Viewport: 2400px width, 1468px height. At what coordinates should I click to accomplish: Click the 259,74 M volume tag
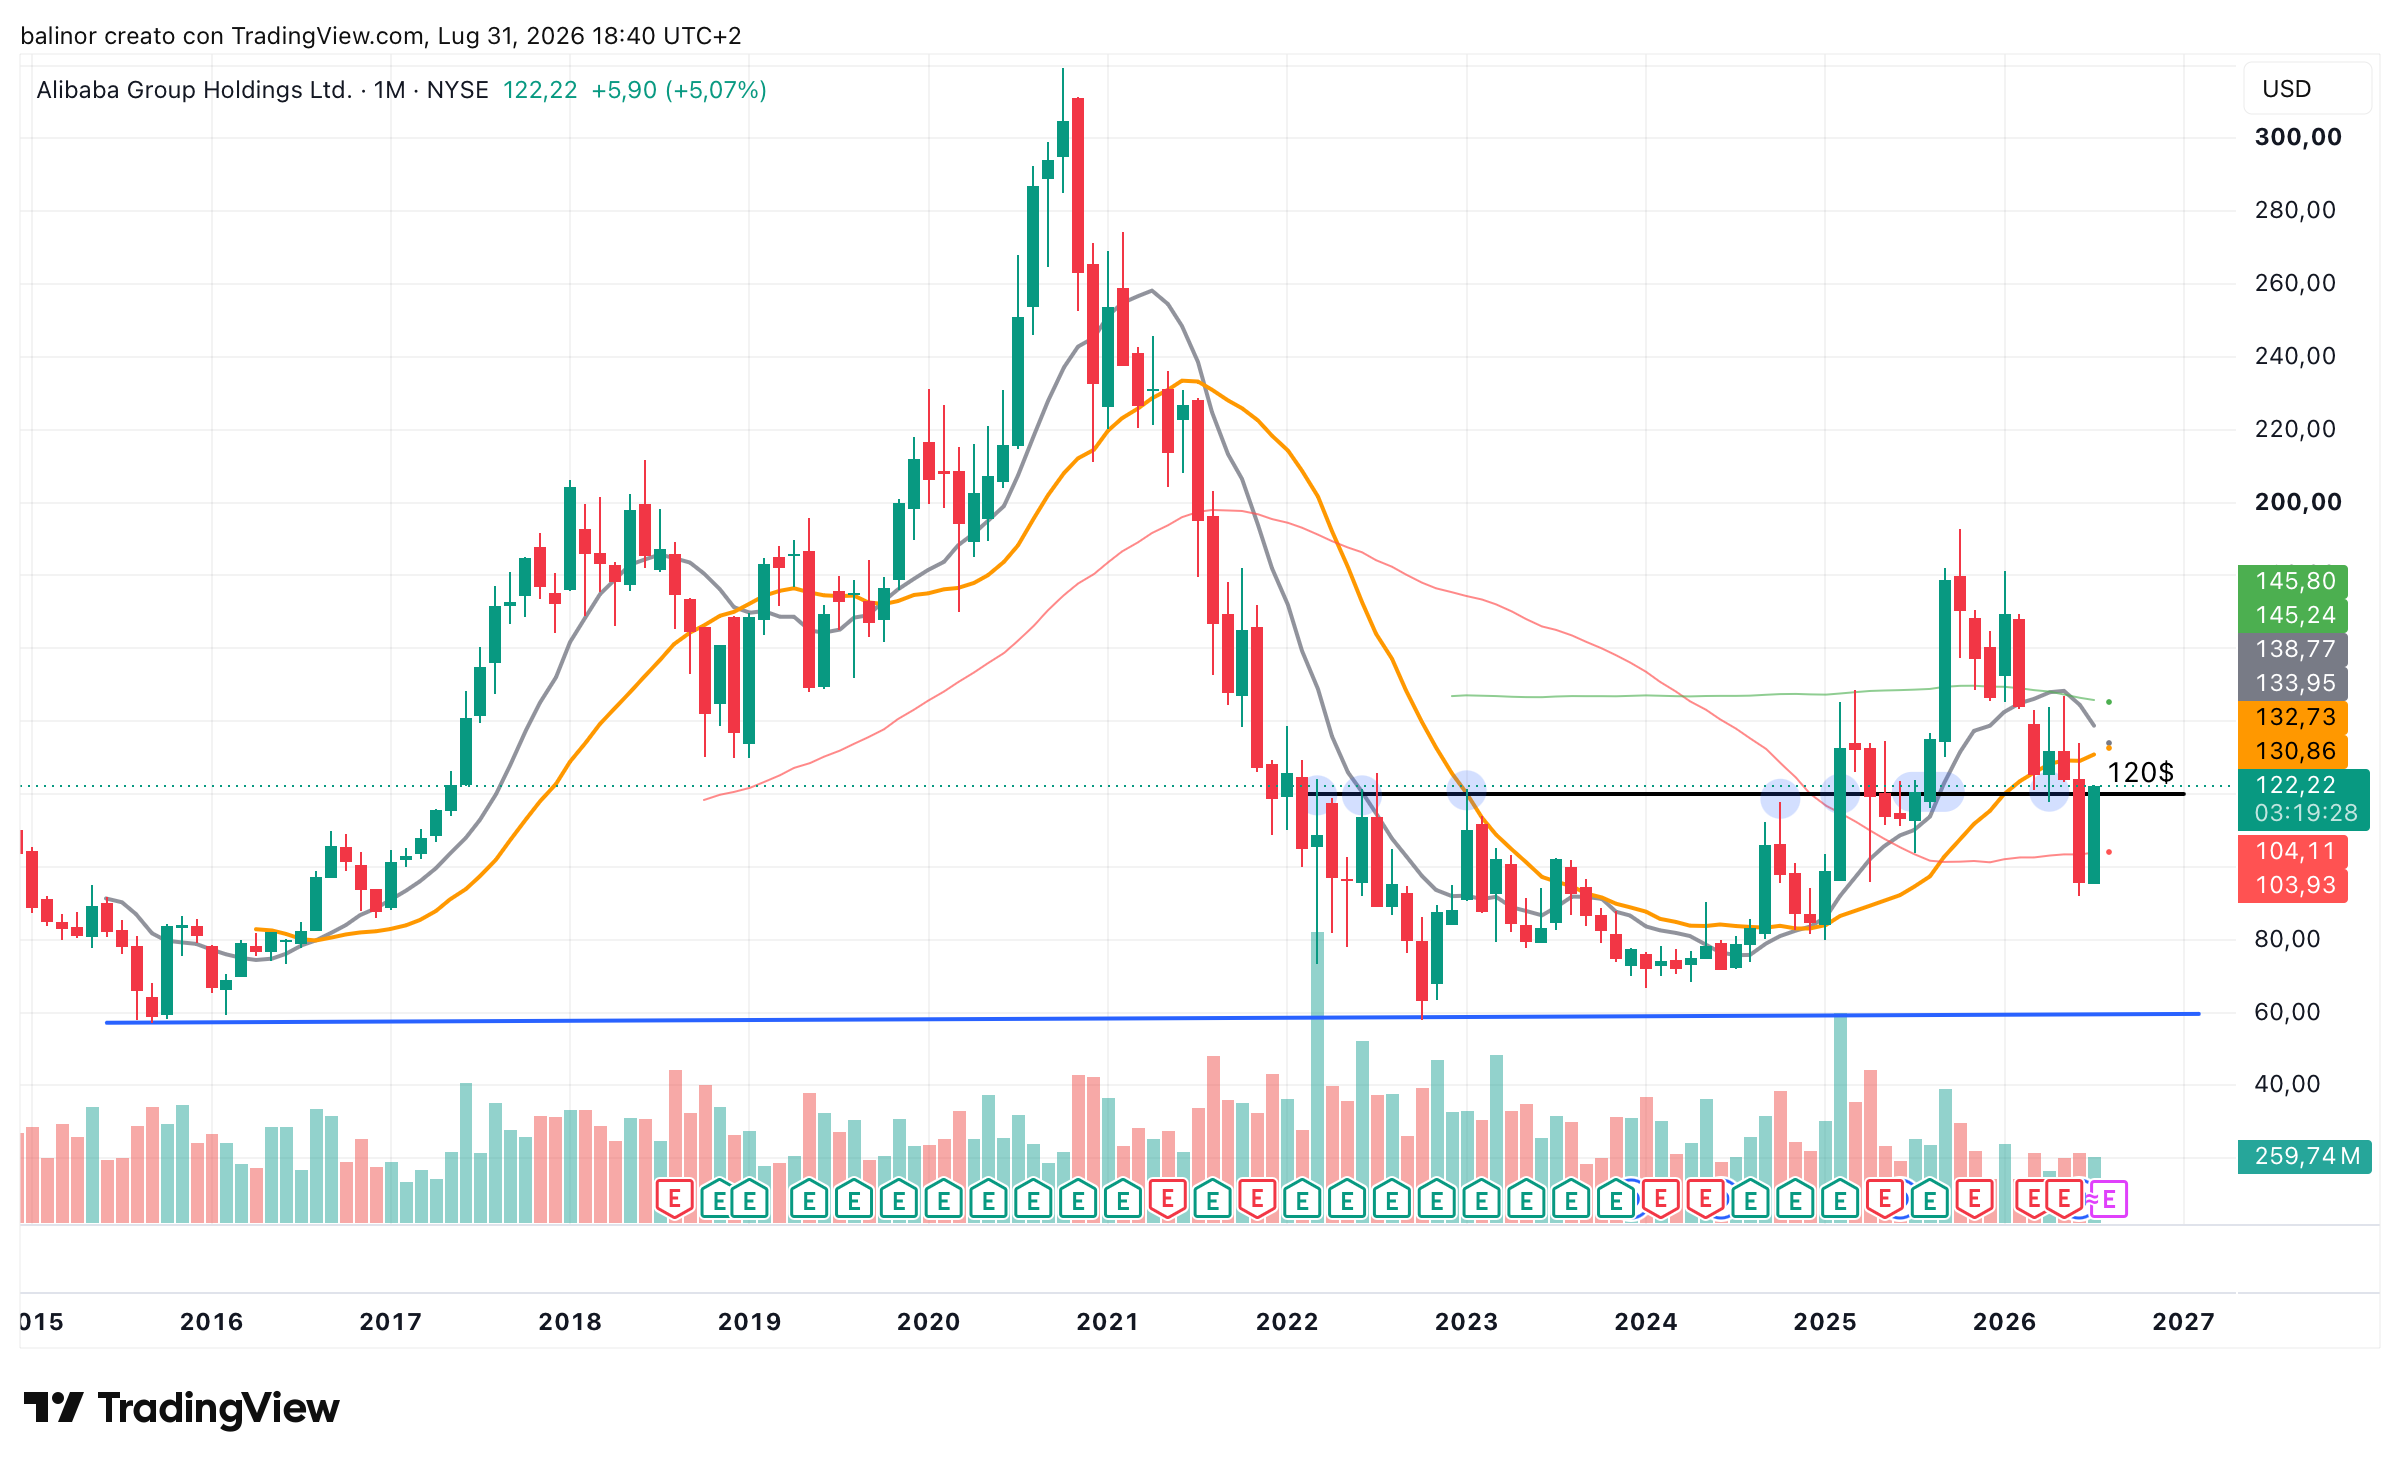2304,1156
